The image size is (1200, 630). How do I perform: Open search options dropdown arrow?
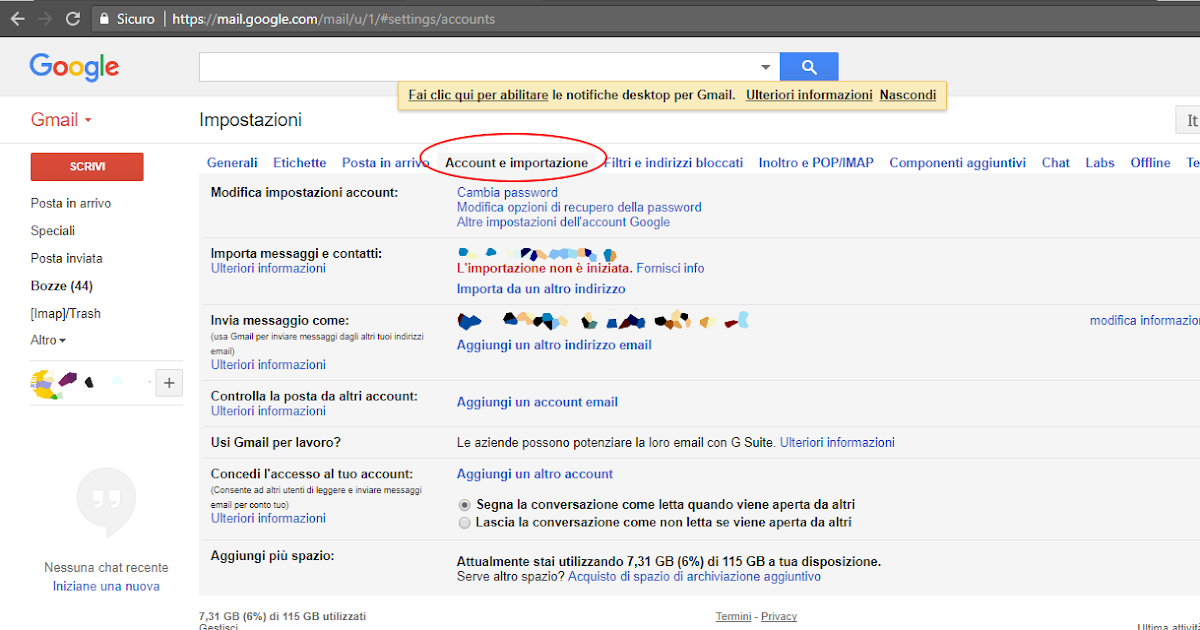(x=766, y=67)
